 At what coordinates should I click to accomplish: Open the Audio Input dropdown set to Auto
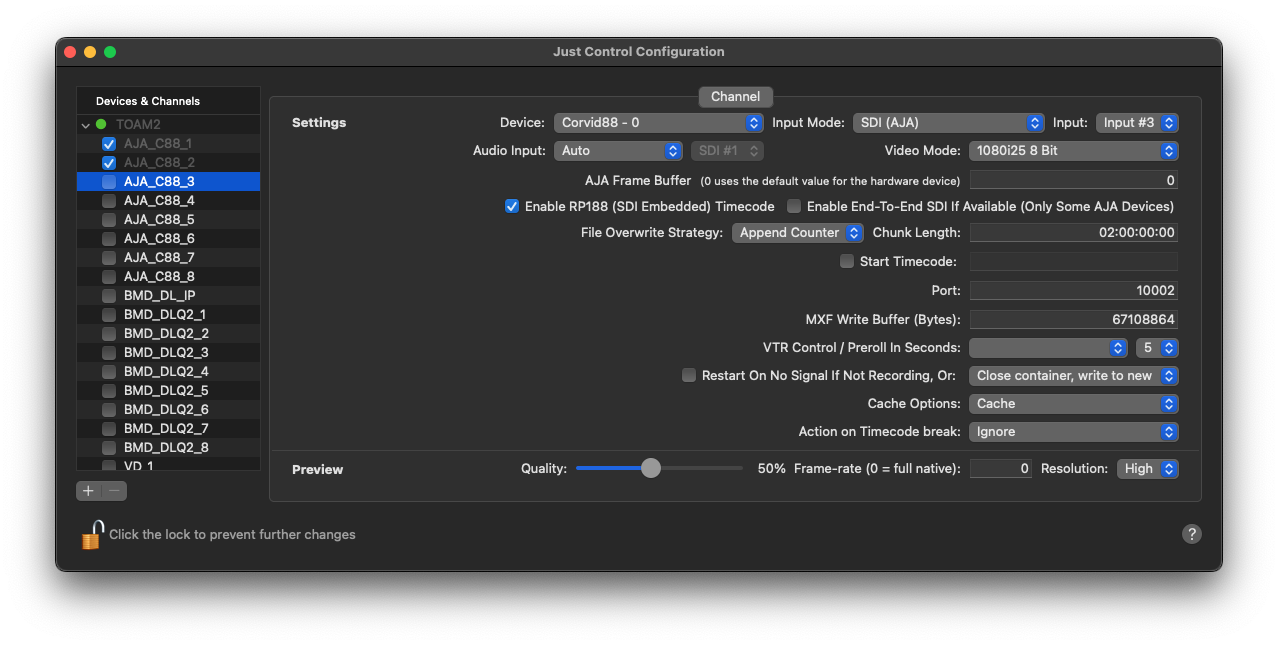click(618, 150)
